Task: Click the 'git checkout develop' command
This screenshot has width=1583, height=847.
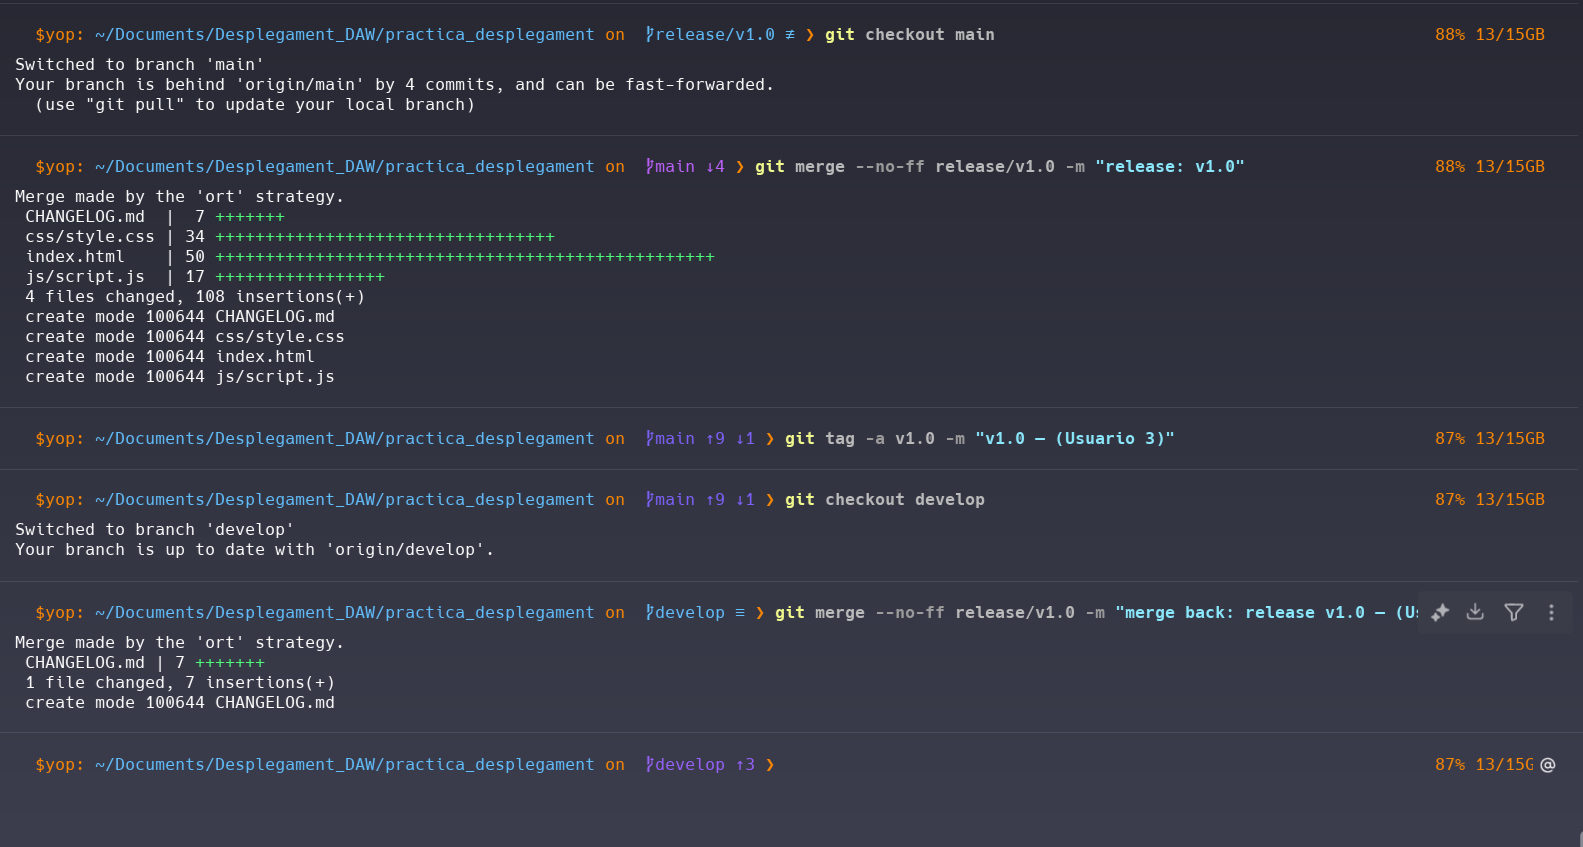Action: coord(884,500)
